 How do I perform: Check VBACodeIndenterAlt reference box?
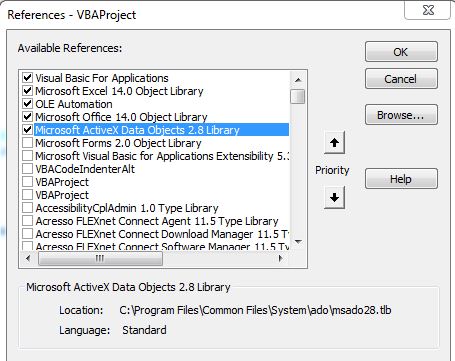pyautogui.click(x=27, y=169)
